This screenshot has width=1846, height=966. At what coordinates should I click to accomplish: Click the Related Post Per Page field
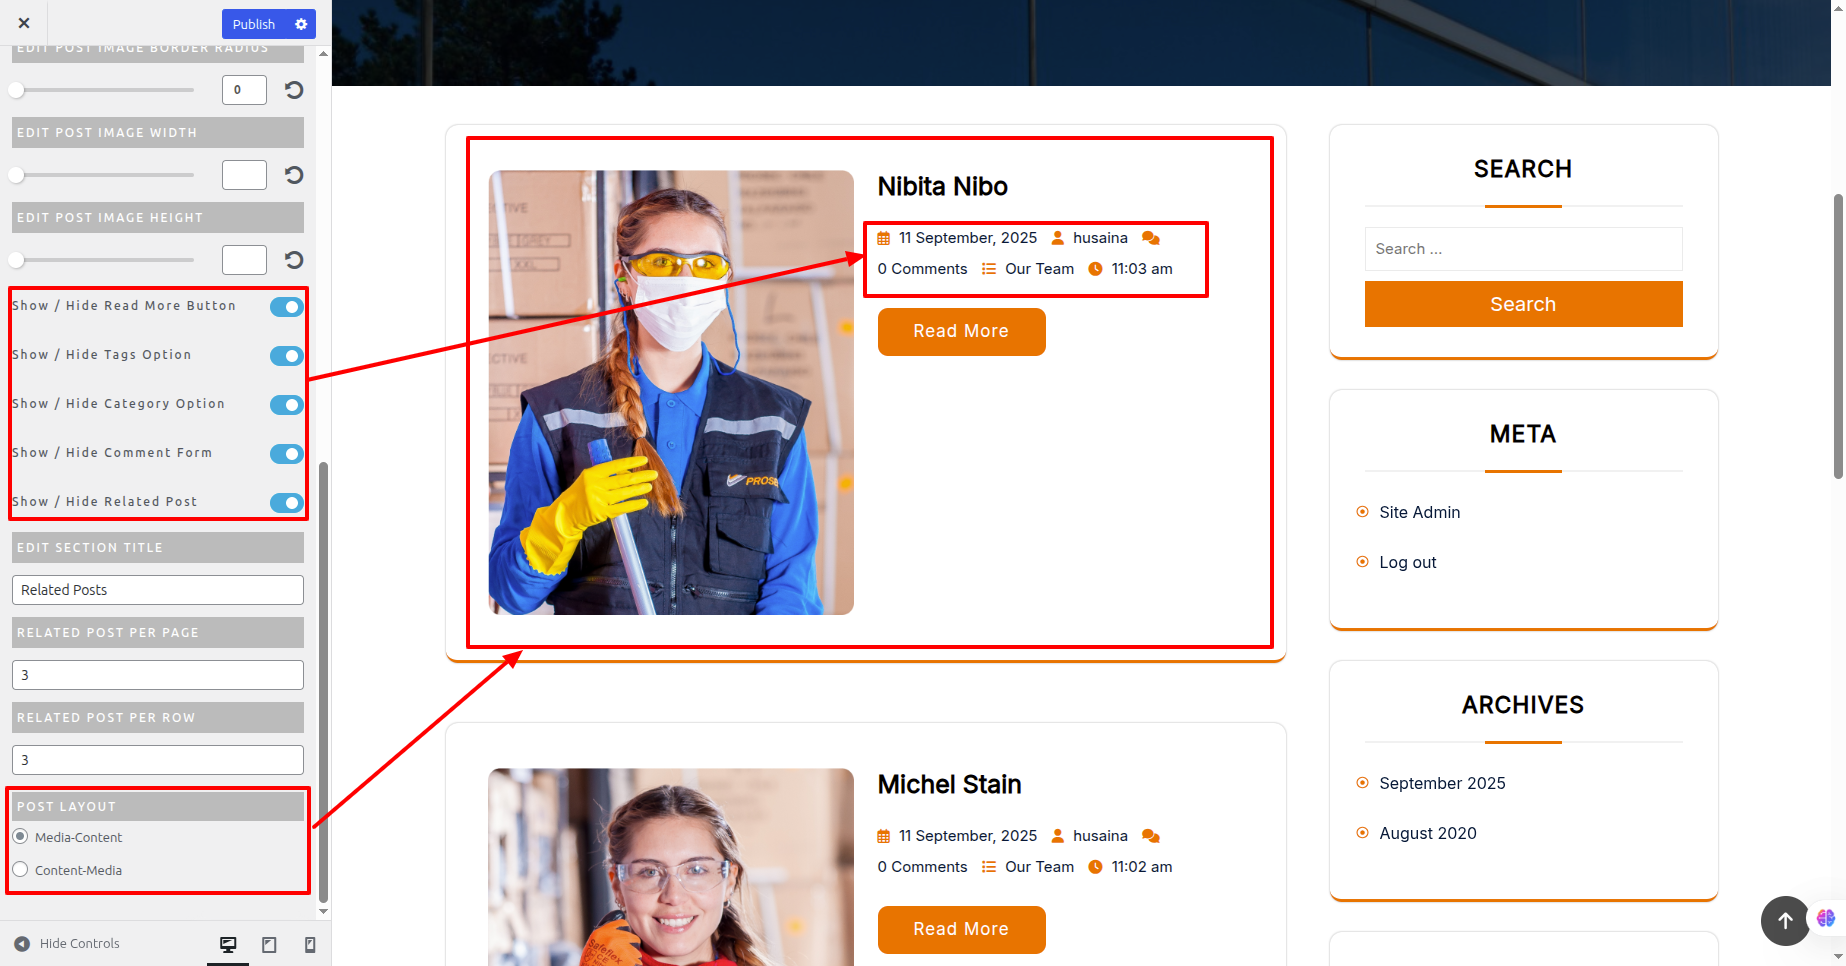pyautogui.click(x=158, y=675)
